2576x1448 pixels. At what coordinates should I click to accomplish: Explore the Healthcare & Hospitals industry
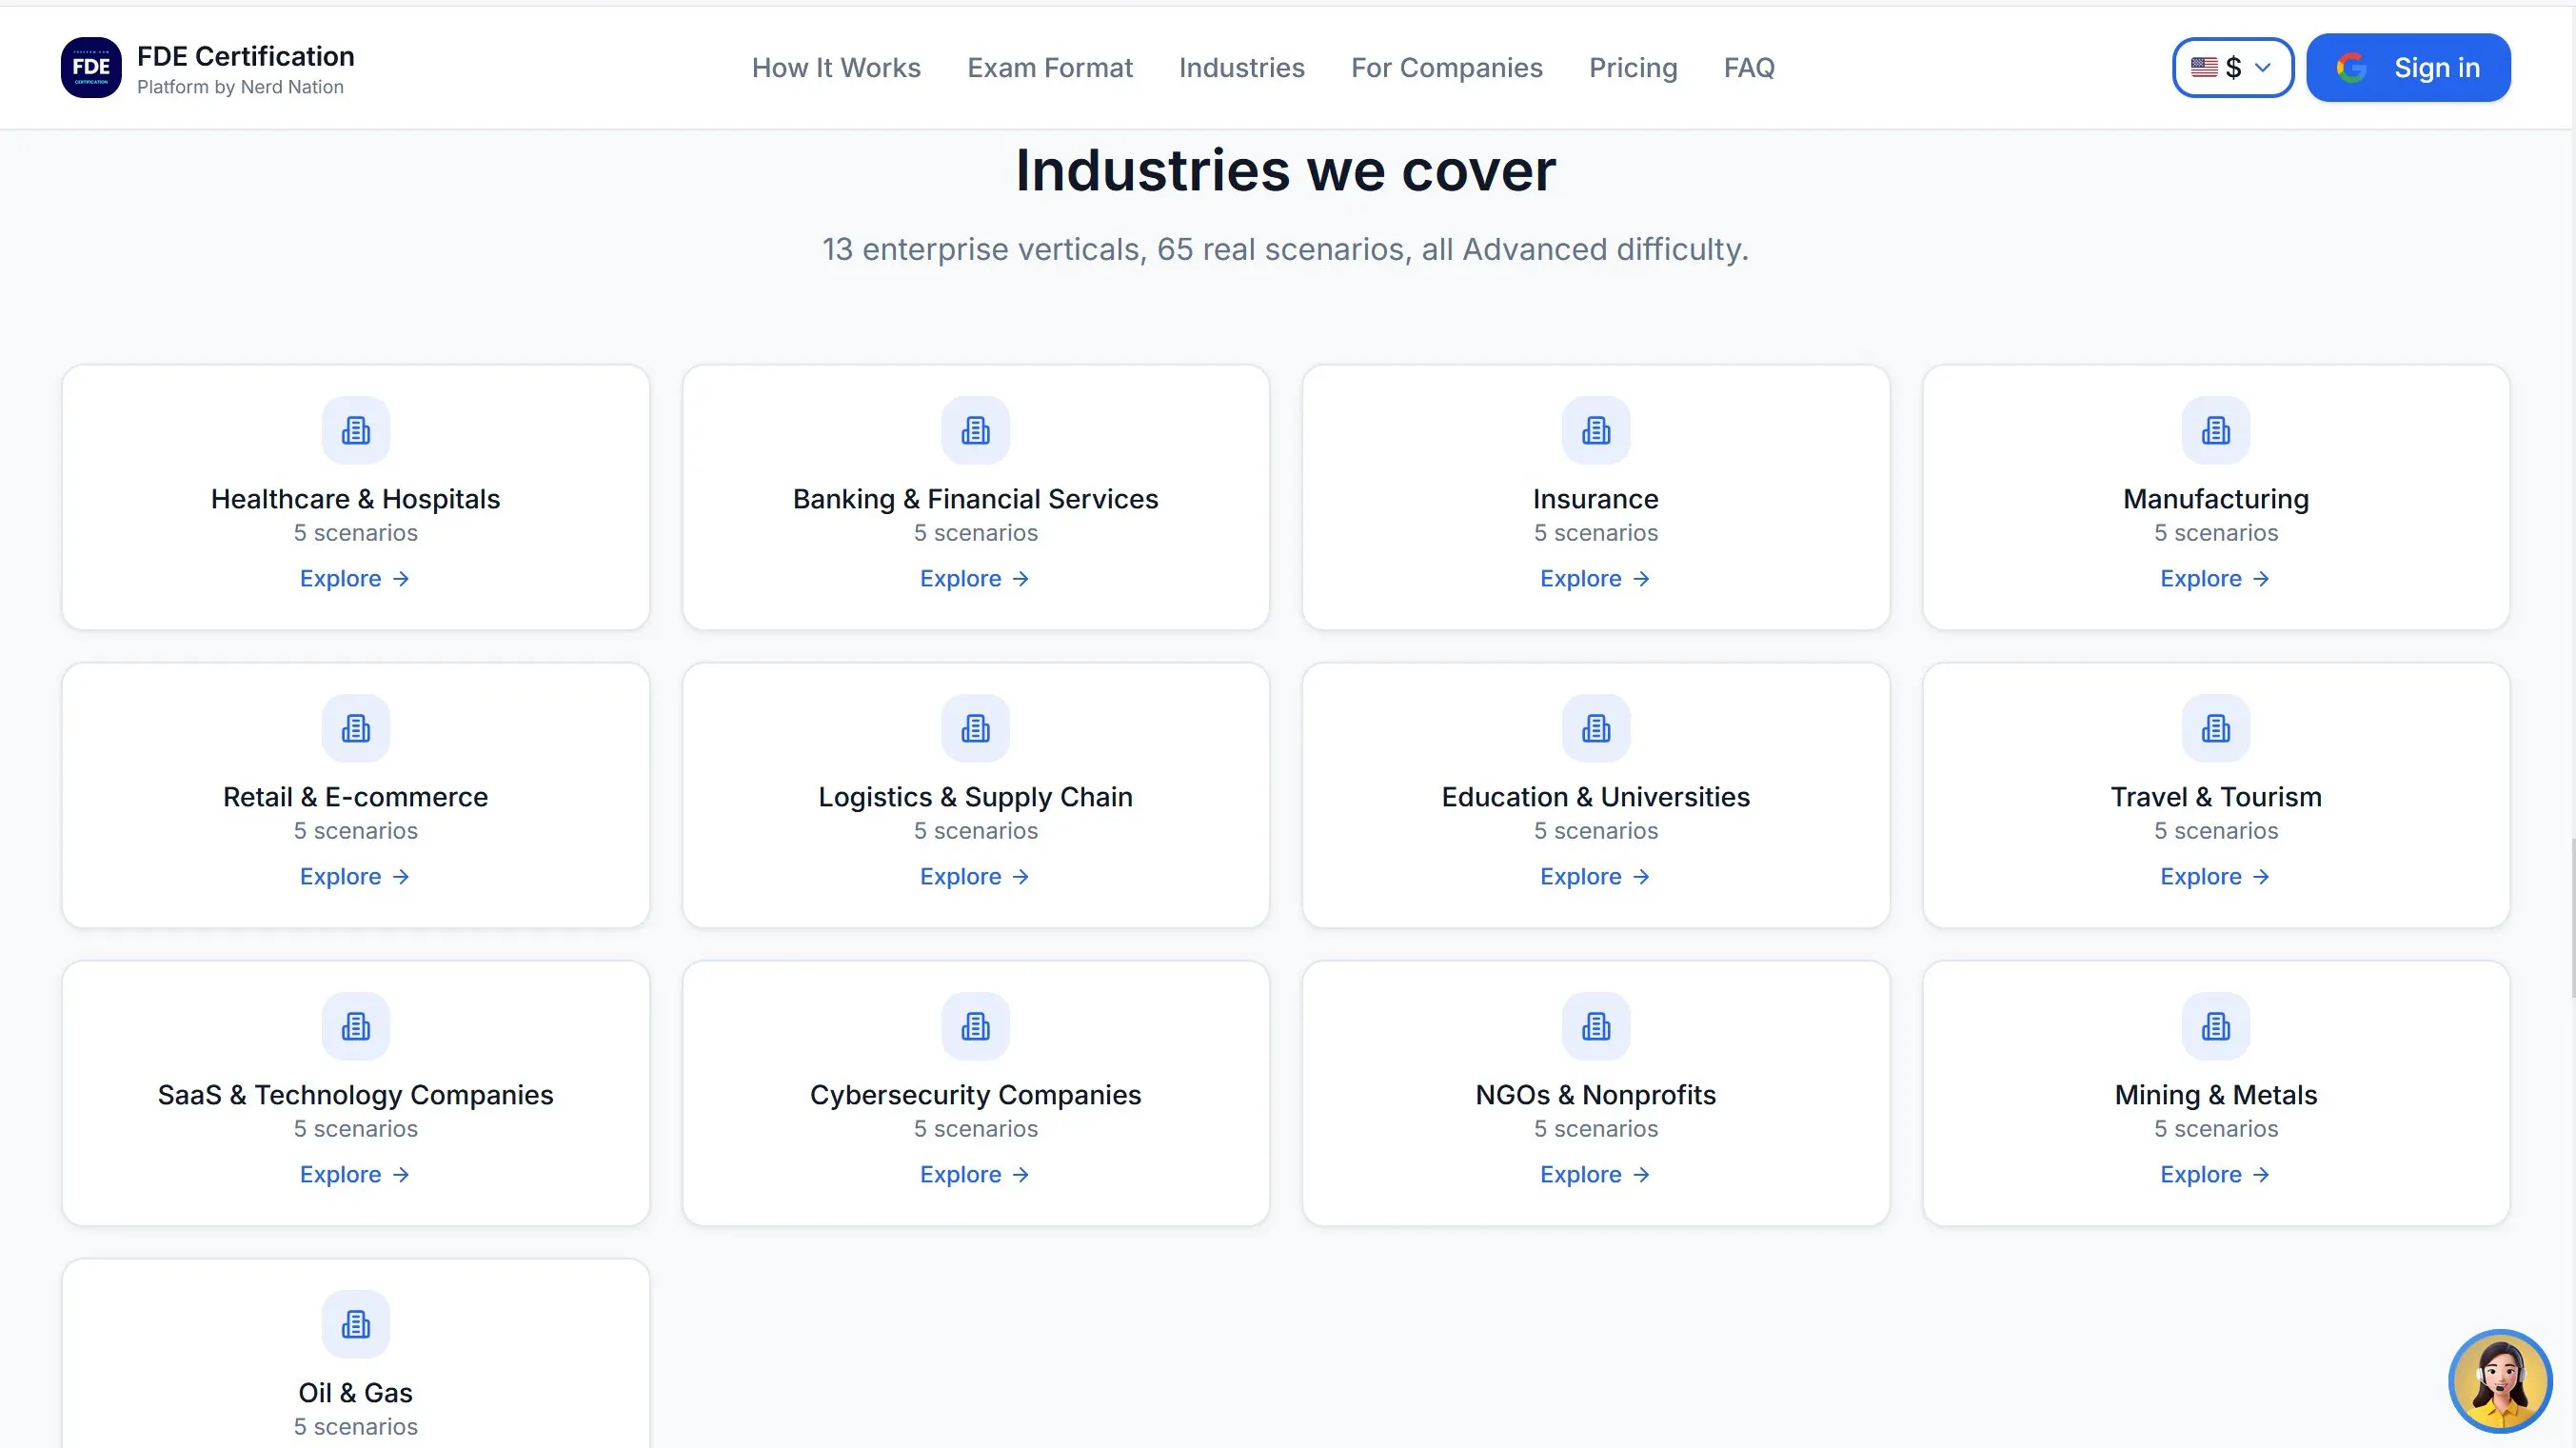355,579
